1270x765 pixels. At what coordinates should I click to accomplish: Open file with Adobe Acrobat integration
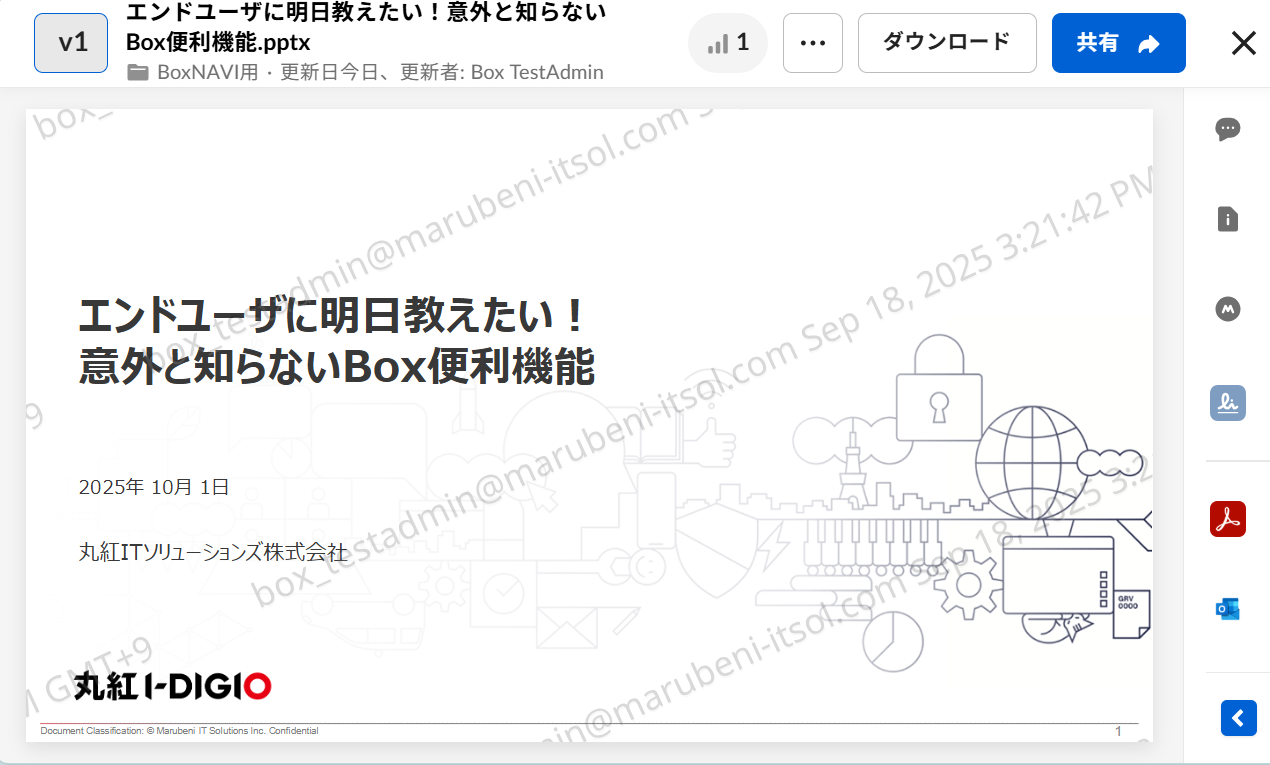tap(1228, 519)
